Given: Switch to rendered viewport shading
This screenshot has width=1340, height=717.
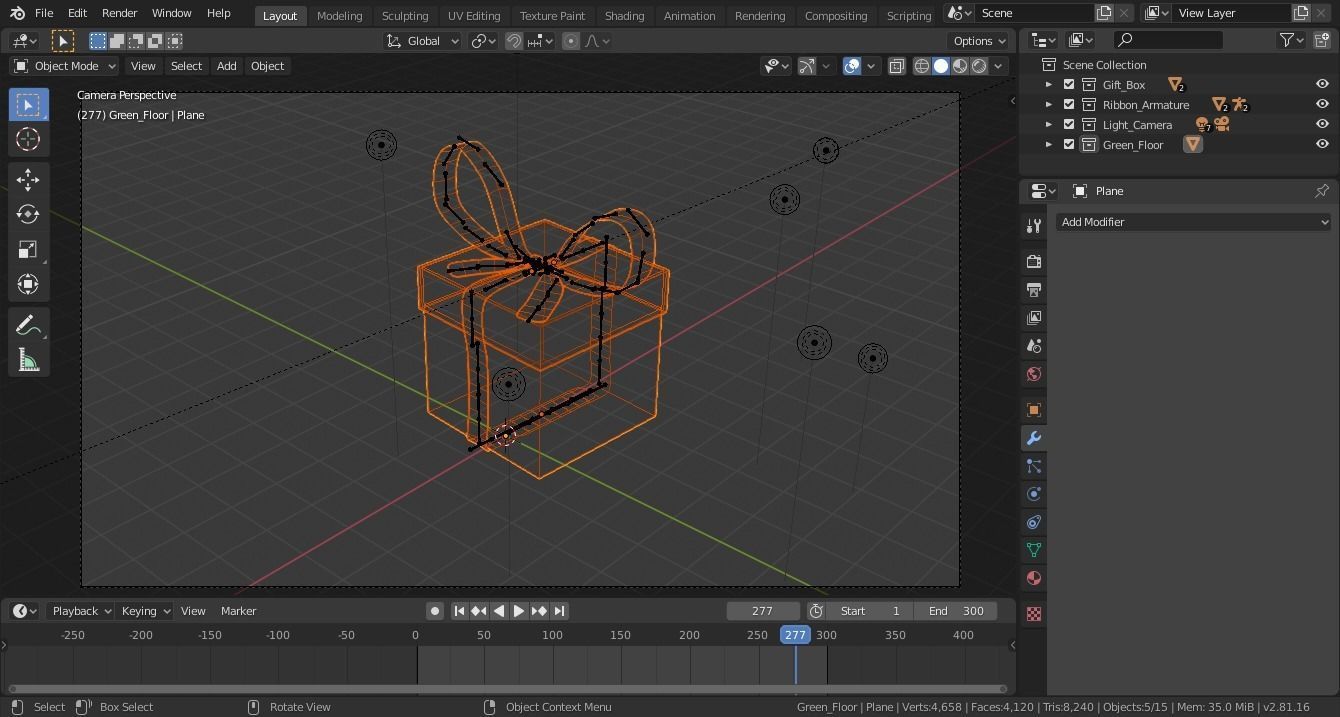Looking at the screenshot, I should click(x=979, y=66).
